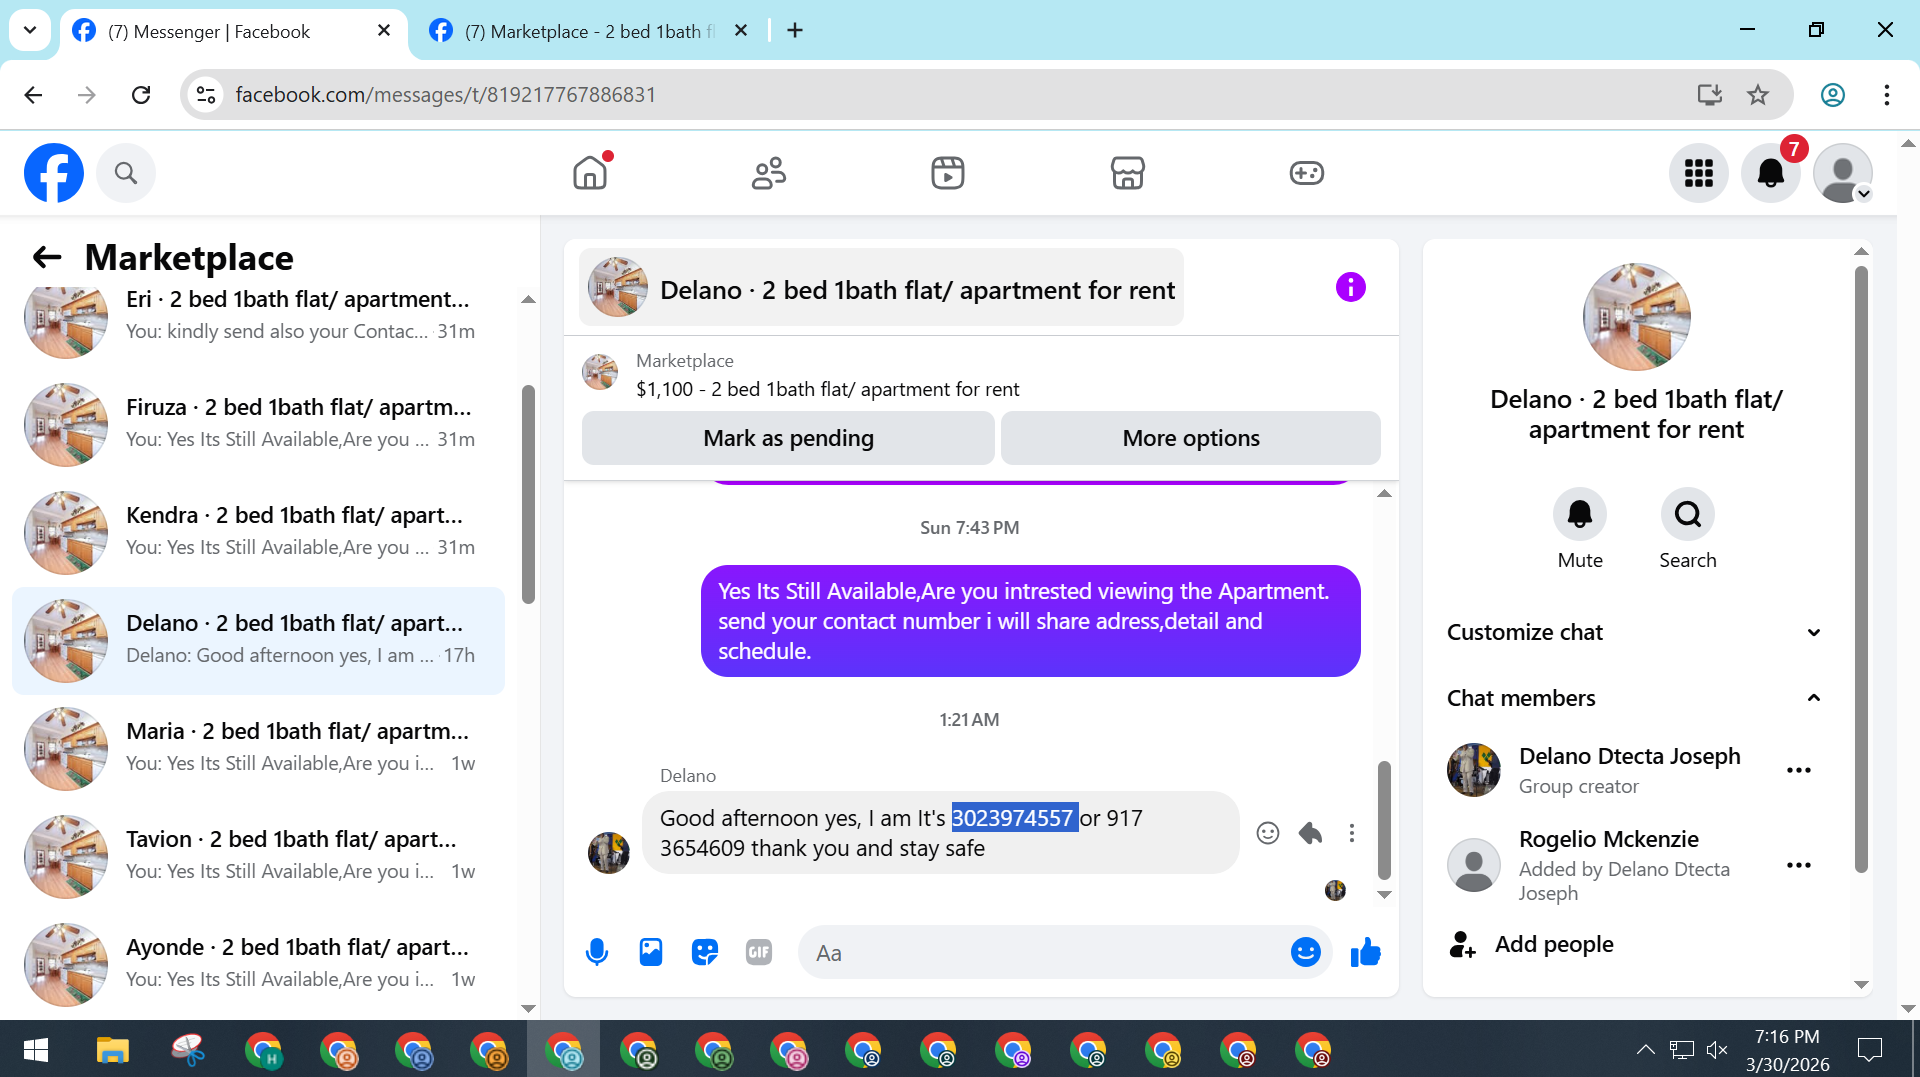Switch to the Marketplace - 2 bed 1bath tab
1920x1077 pixels.
point(590,31)
